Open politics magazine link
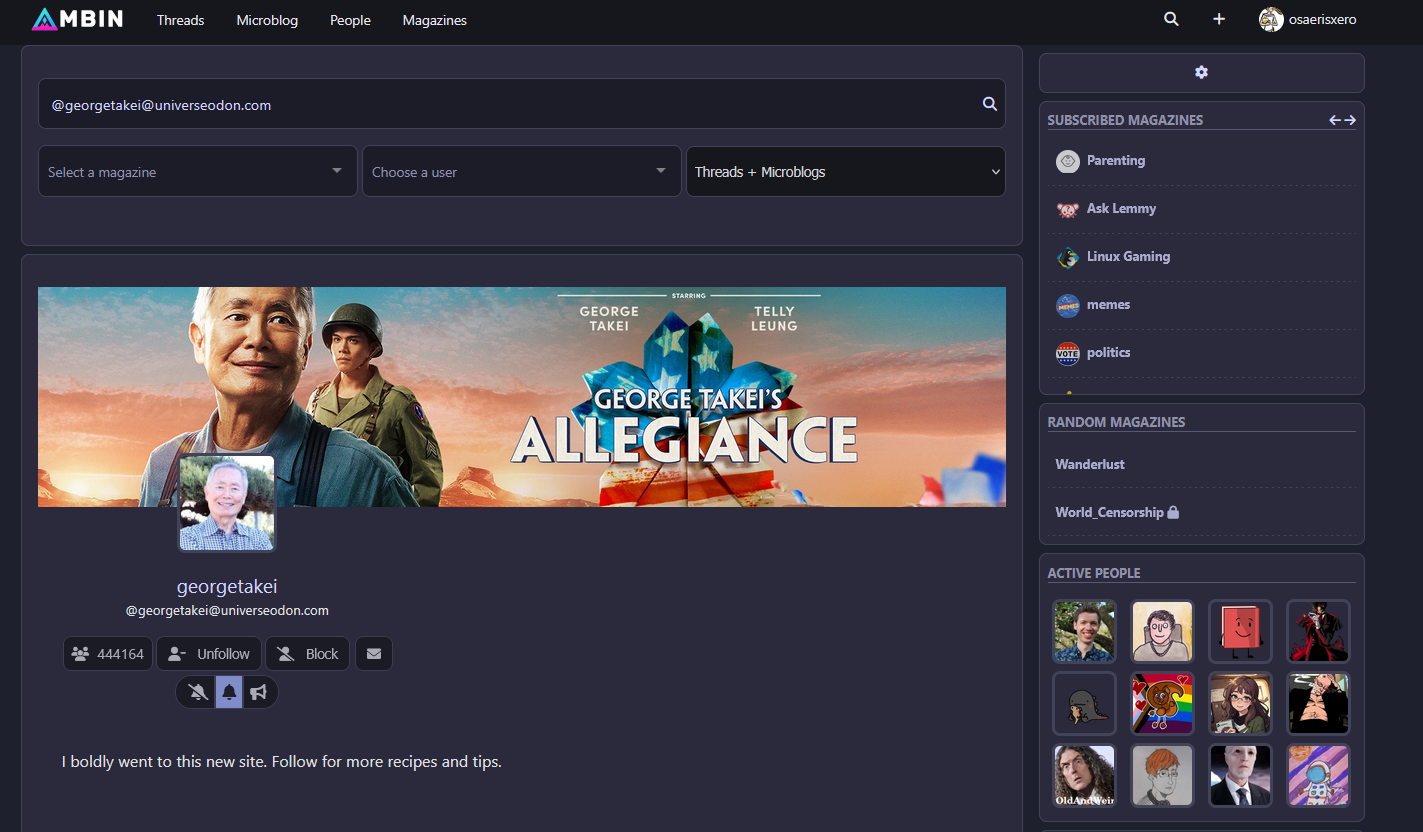The height and width of the screenshot is (832, 1423). pyautogui.click(x=1108, y=352)
